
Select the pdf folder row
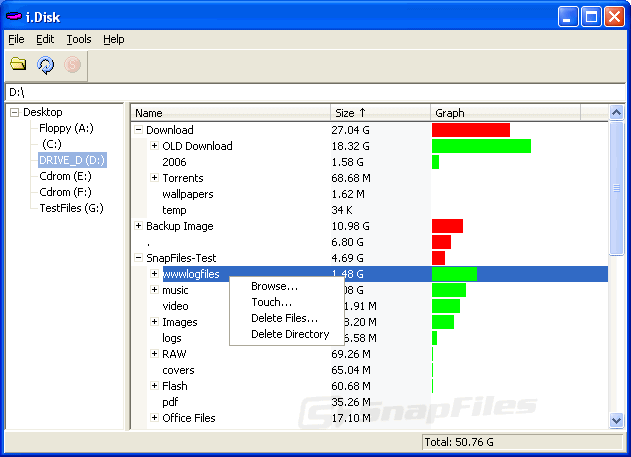[x=170, y=402]
